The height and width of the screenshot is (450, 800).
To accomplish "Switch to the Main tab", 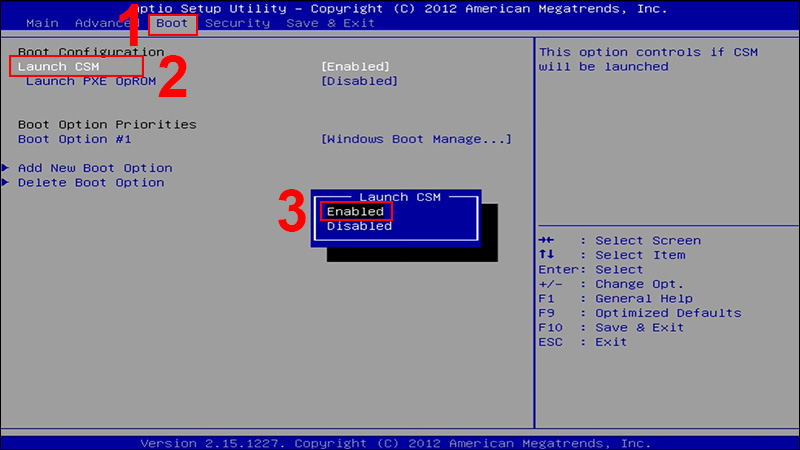I will [41, 22].
